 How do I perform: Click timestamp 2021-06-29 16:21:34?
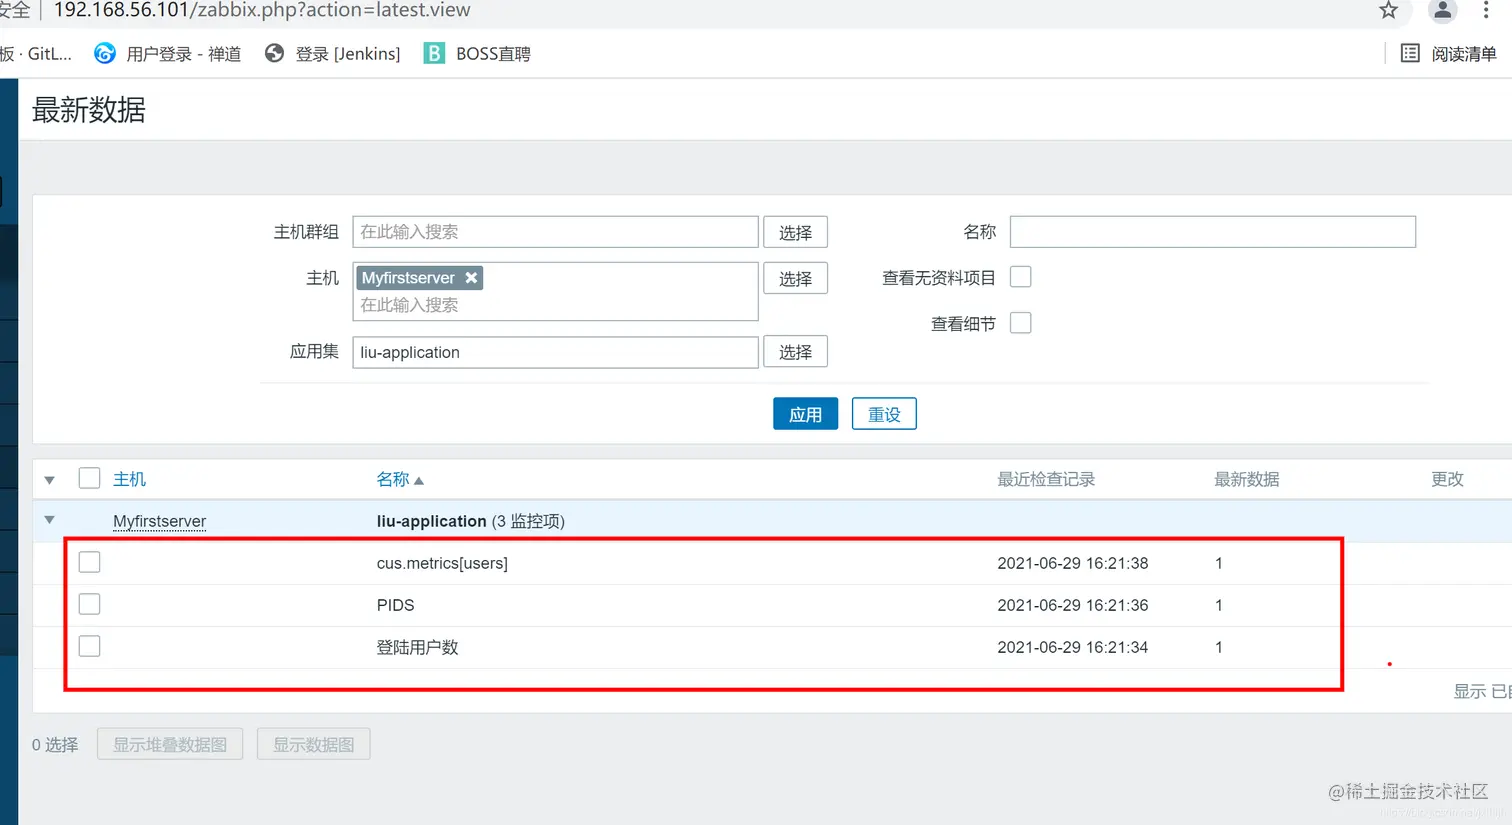coord(1072,647)
